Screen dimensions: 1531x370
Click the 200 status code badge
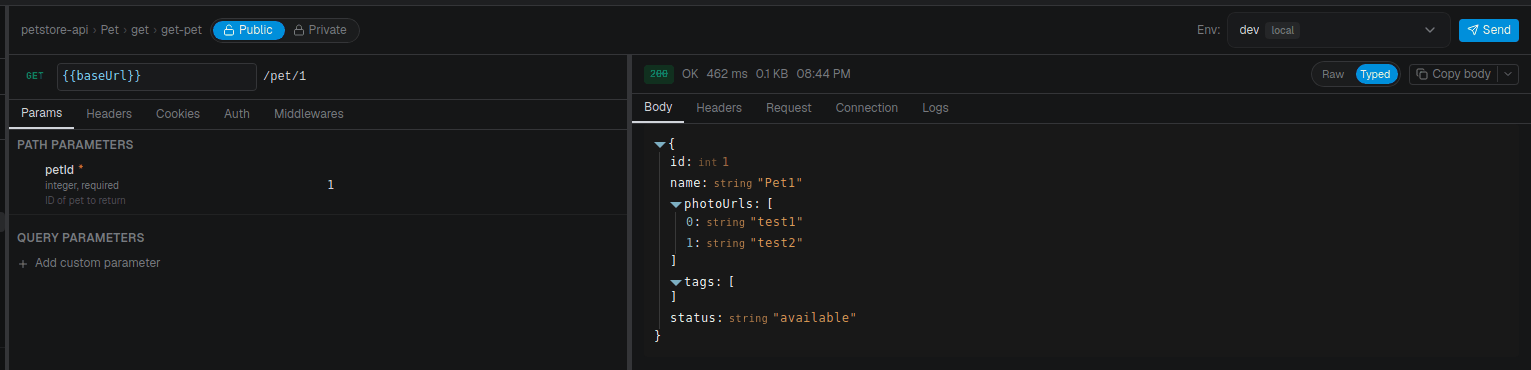pyautogui.click(x=658, y=74)
